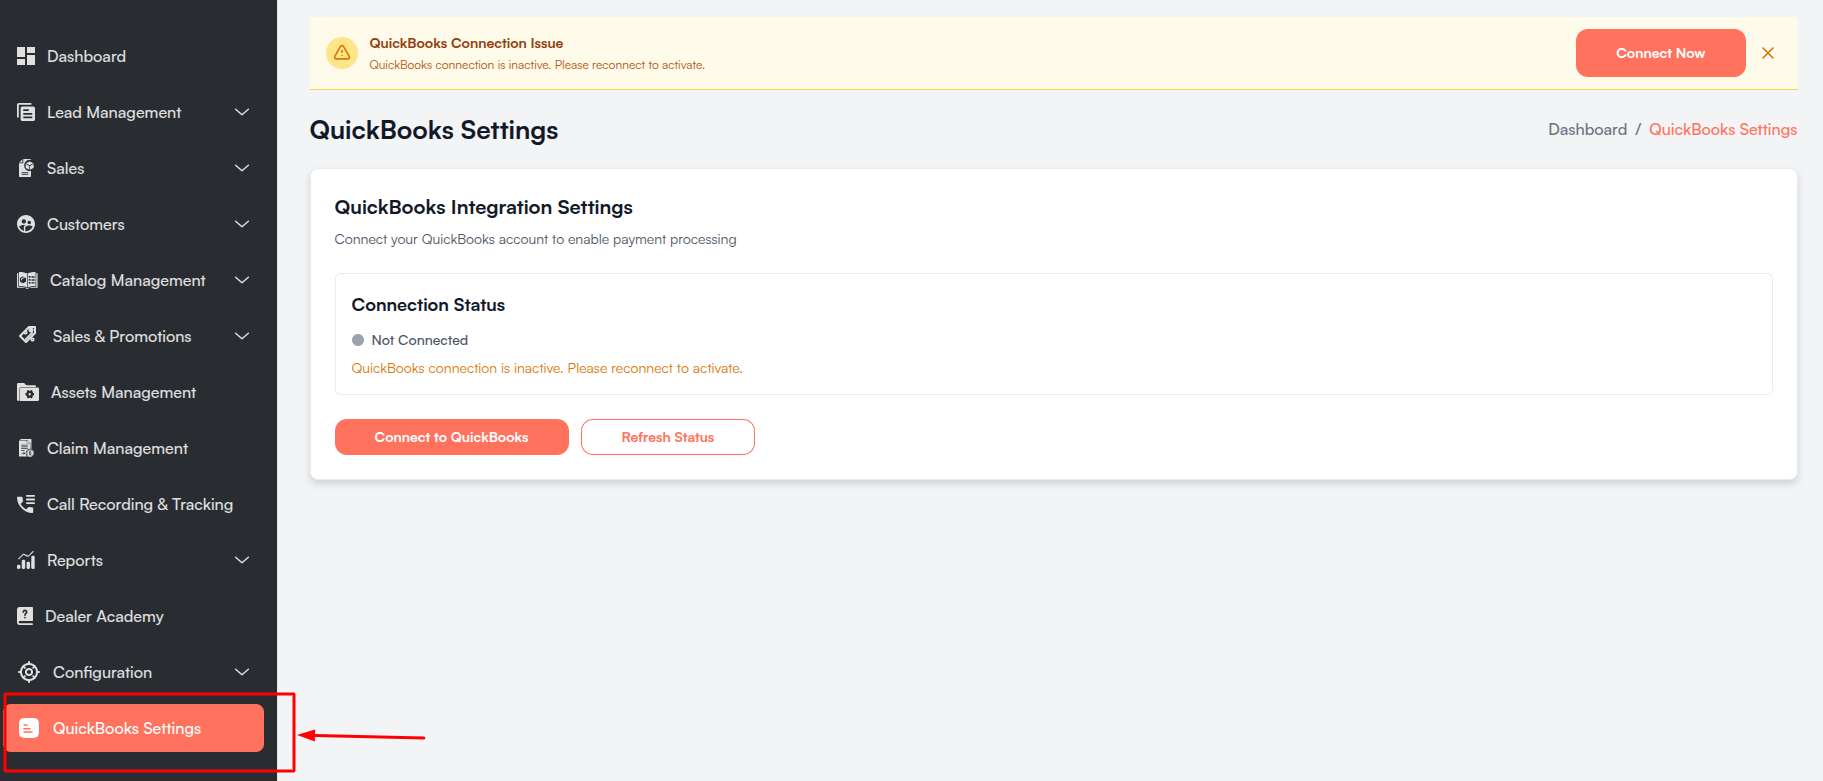Click Connect to QuickBooks button
1823x781 pixels.
coord(451,437)
